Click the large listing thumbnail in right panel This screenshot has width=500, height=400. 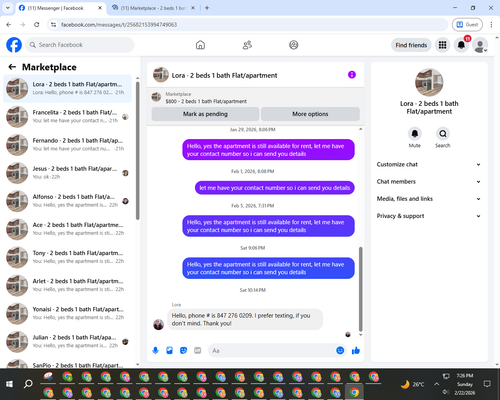[x=429, y=82]
